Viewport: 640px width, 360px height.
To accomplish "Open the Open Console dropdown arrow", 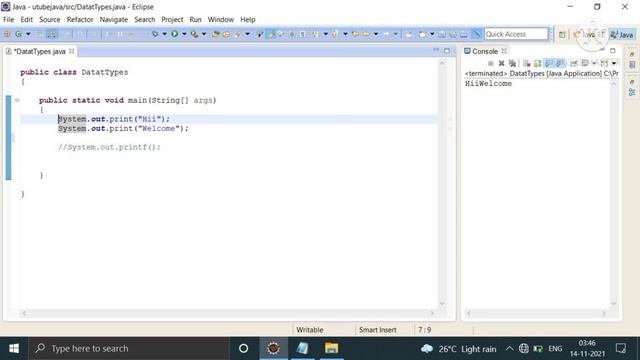I will (x=613, y=63).
